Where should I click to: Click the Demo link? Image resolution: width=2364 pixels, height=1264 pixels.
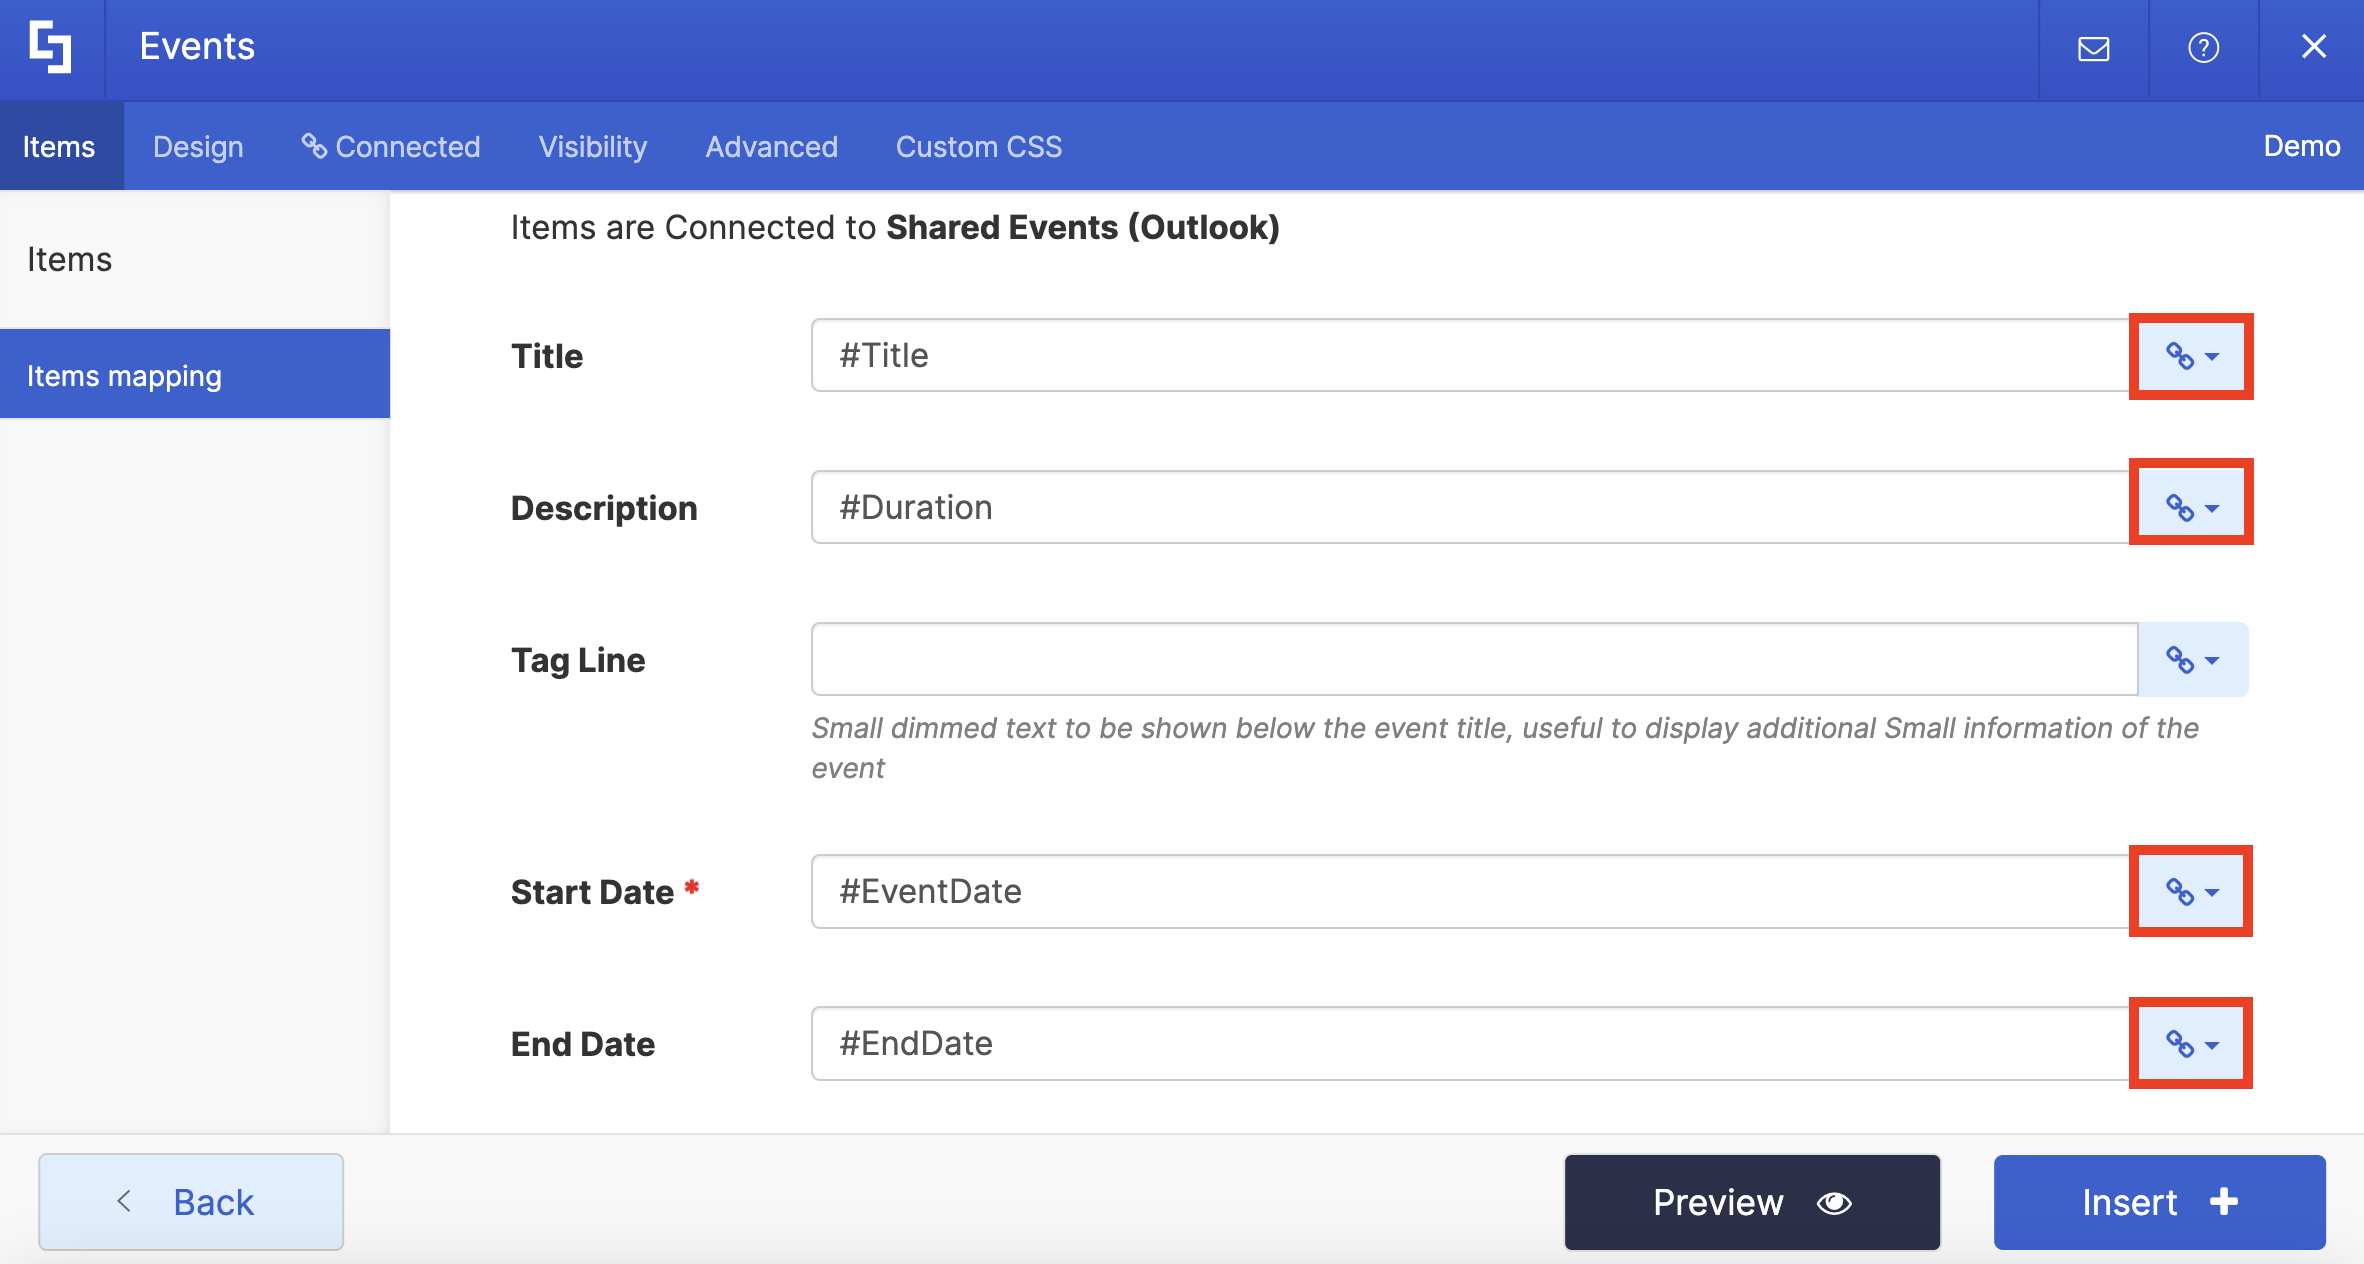click(2301, 147)
